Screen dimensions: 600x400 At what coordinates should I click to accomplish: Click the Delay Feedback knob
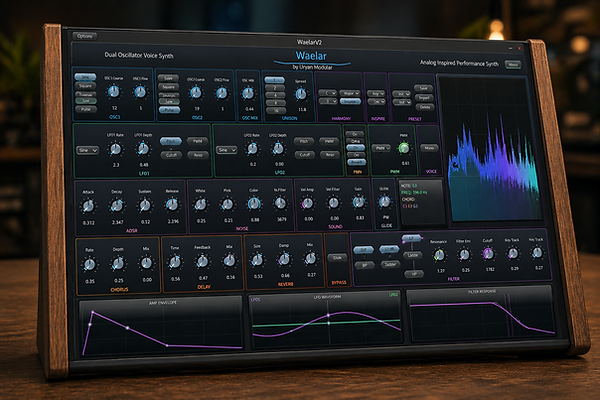202,261
